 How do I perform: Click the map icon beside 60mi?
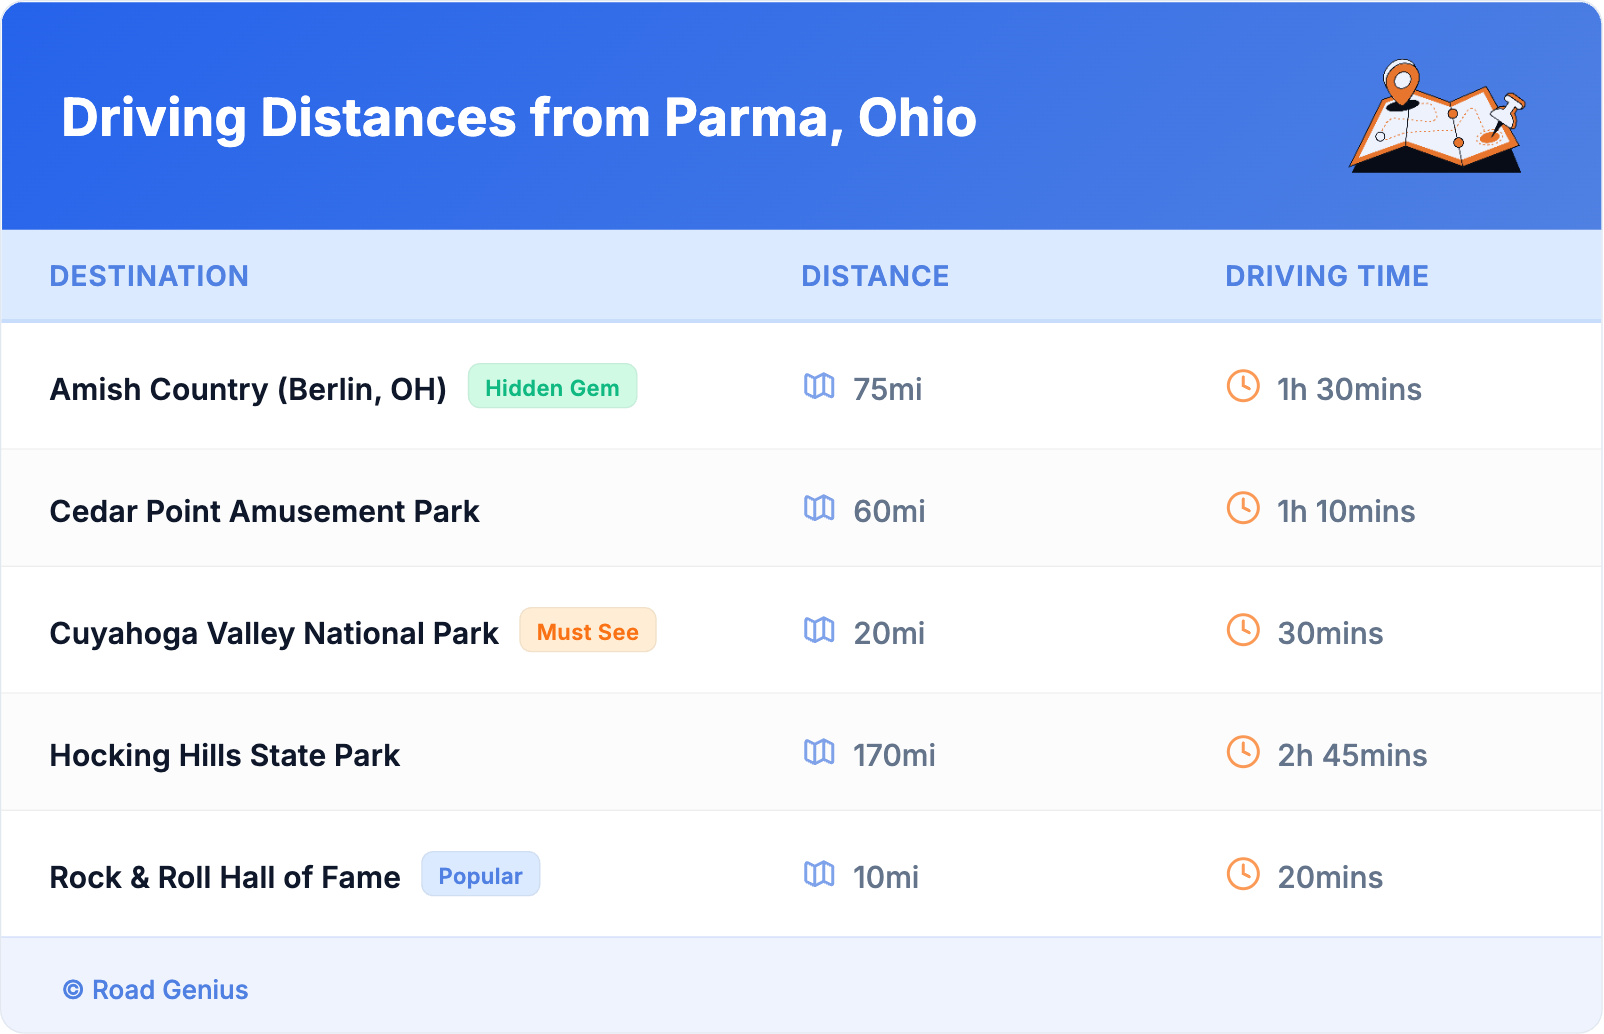click(x=819, y=508)
